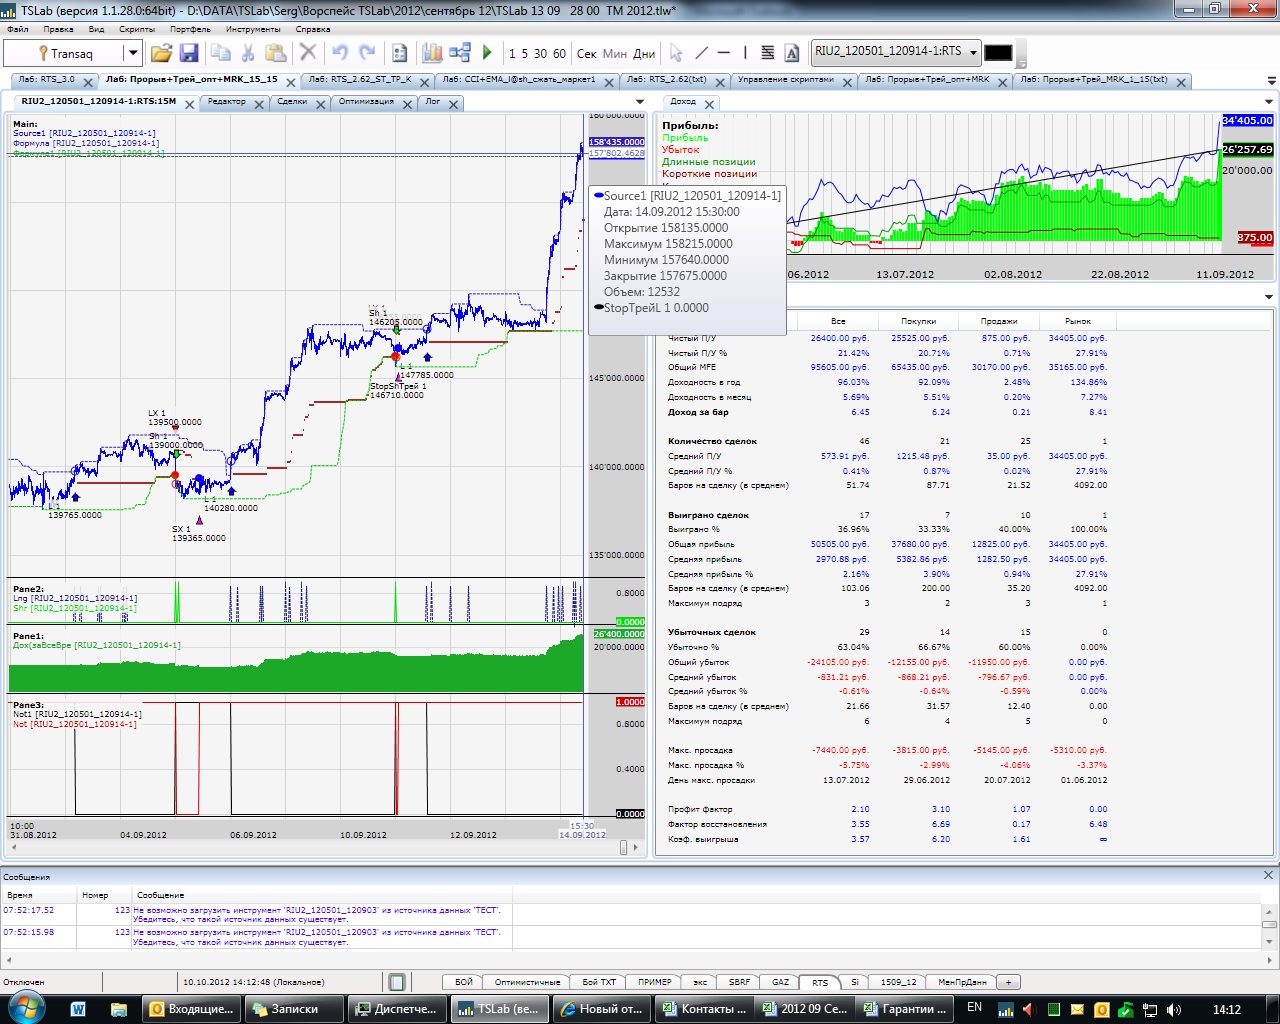Switch to the Оптимизация tab
The height and width of the screenshot is (1024, 1280).
tap(365, 102)
